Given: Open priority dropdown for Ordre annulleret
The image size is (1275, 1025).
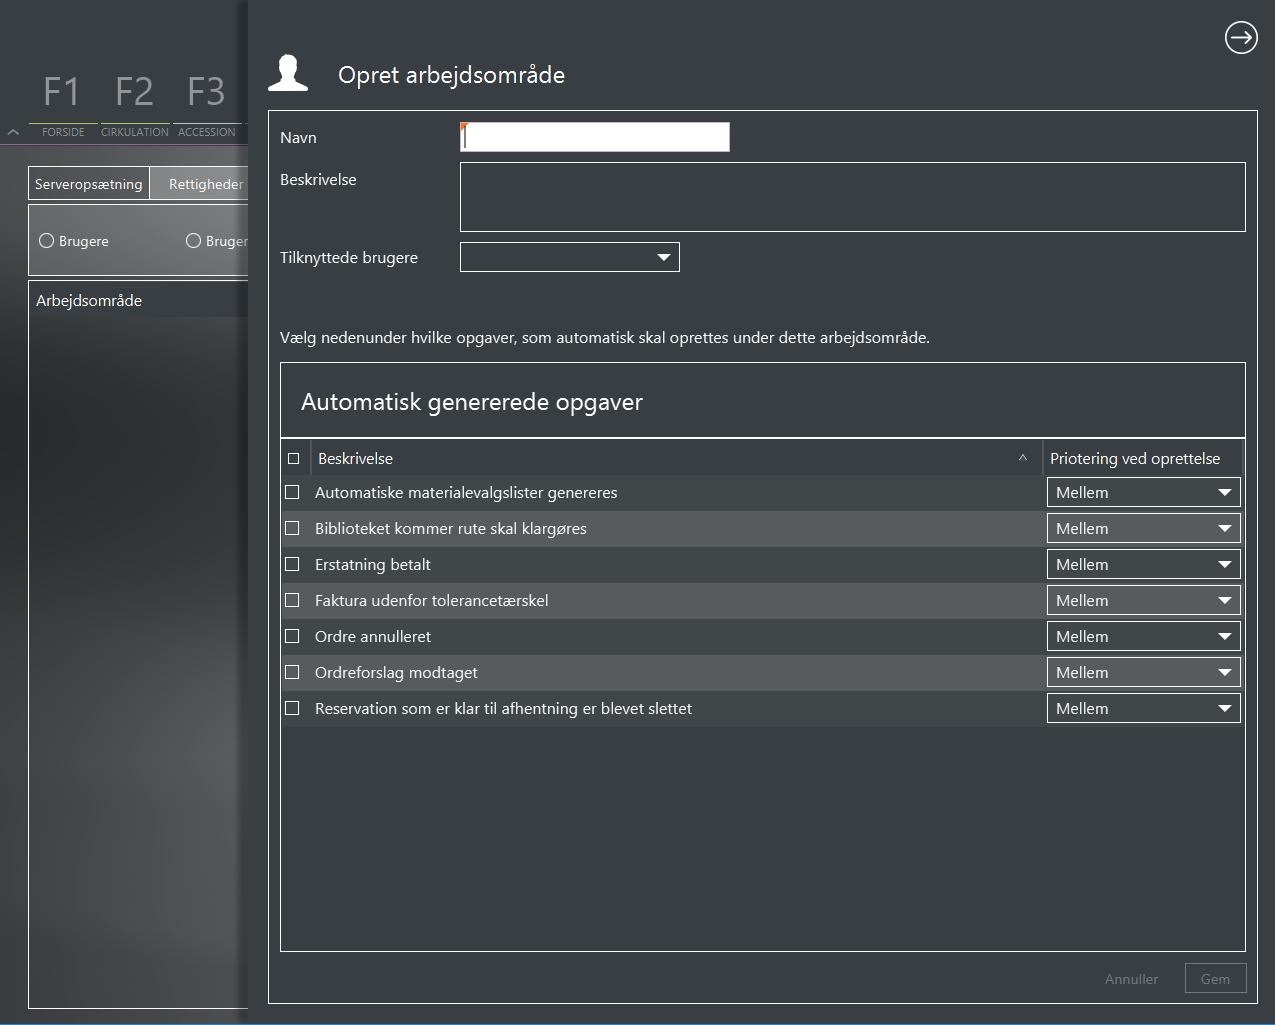Looking at the screenshot, I should pyautogui.click(x=1144, y=636).
